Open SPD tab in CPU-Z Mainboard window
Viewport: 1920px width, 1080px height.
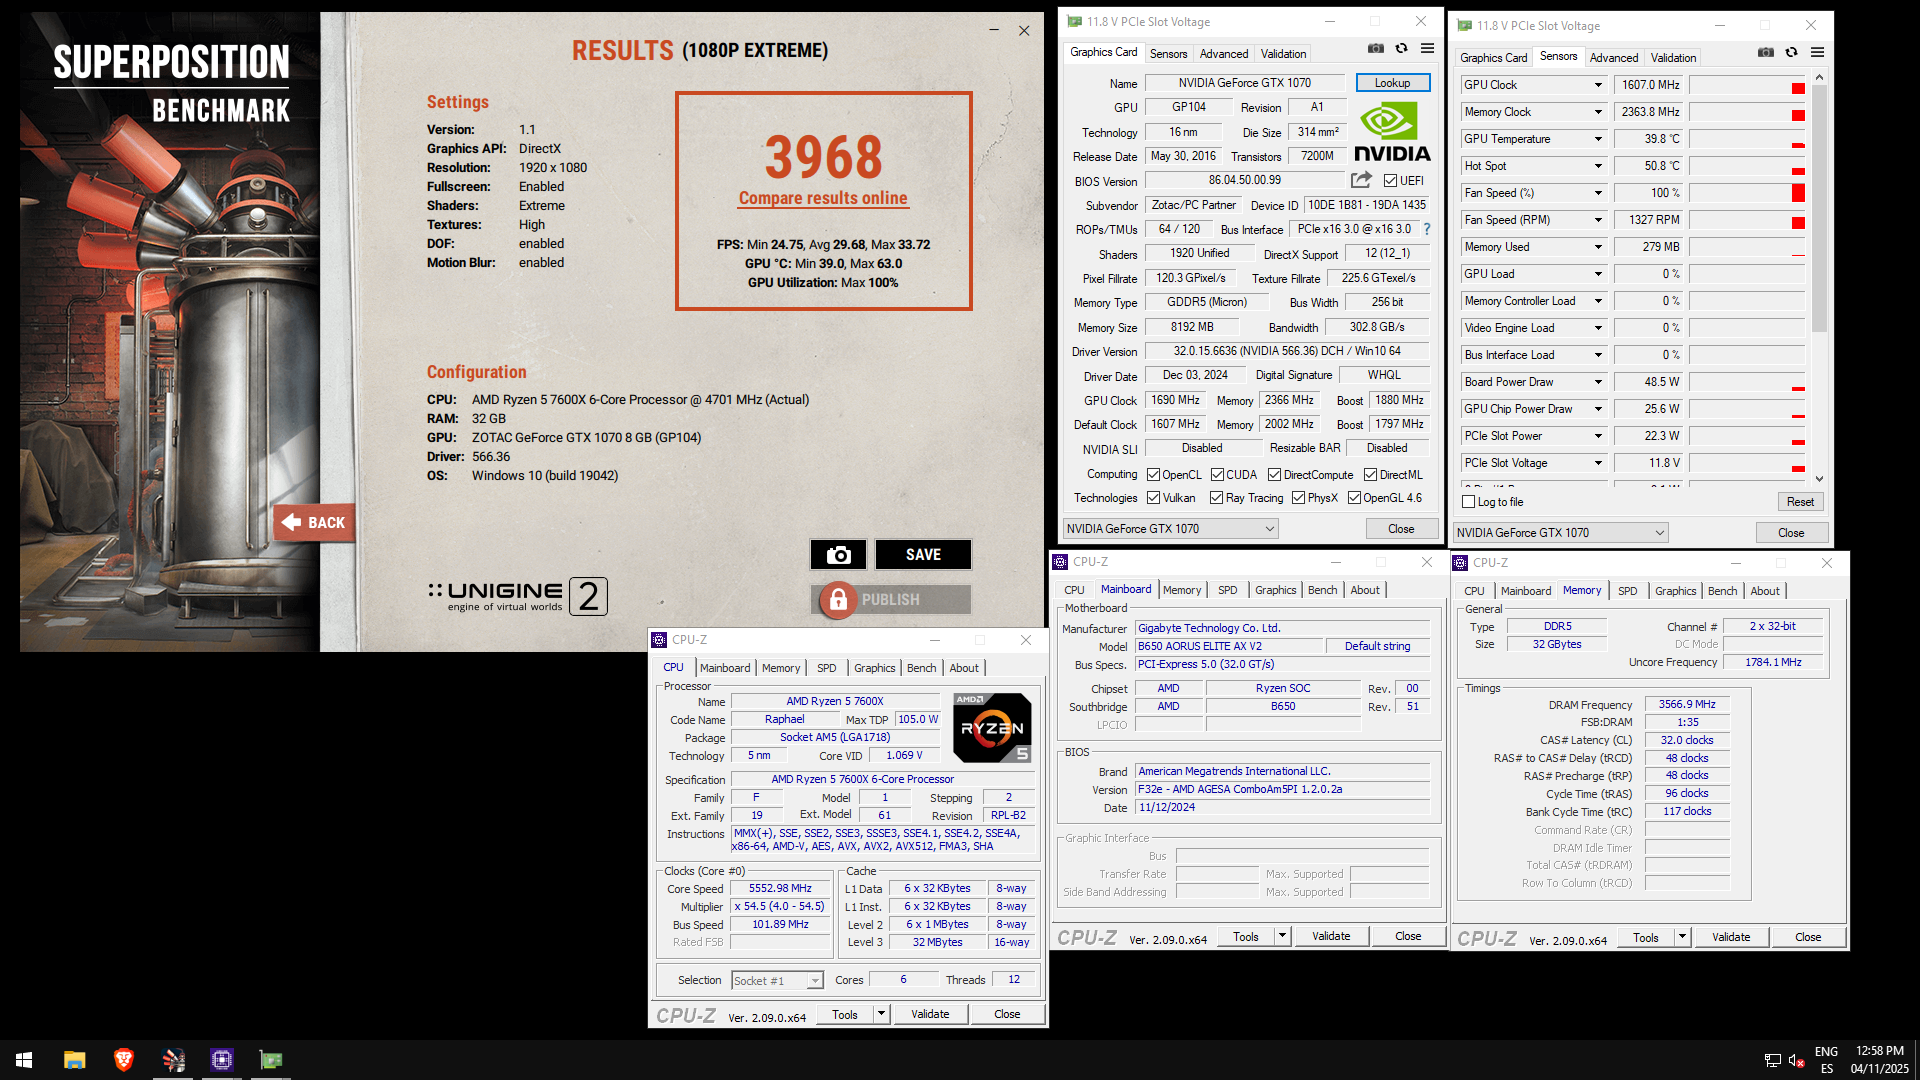coord(1227,590)
